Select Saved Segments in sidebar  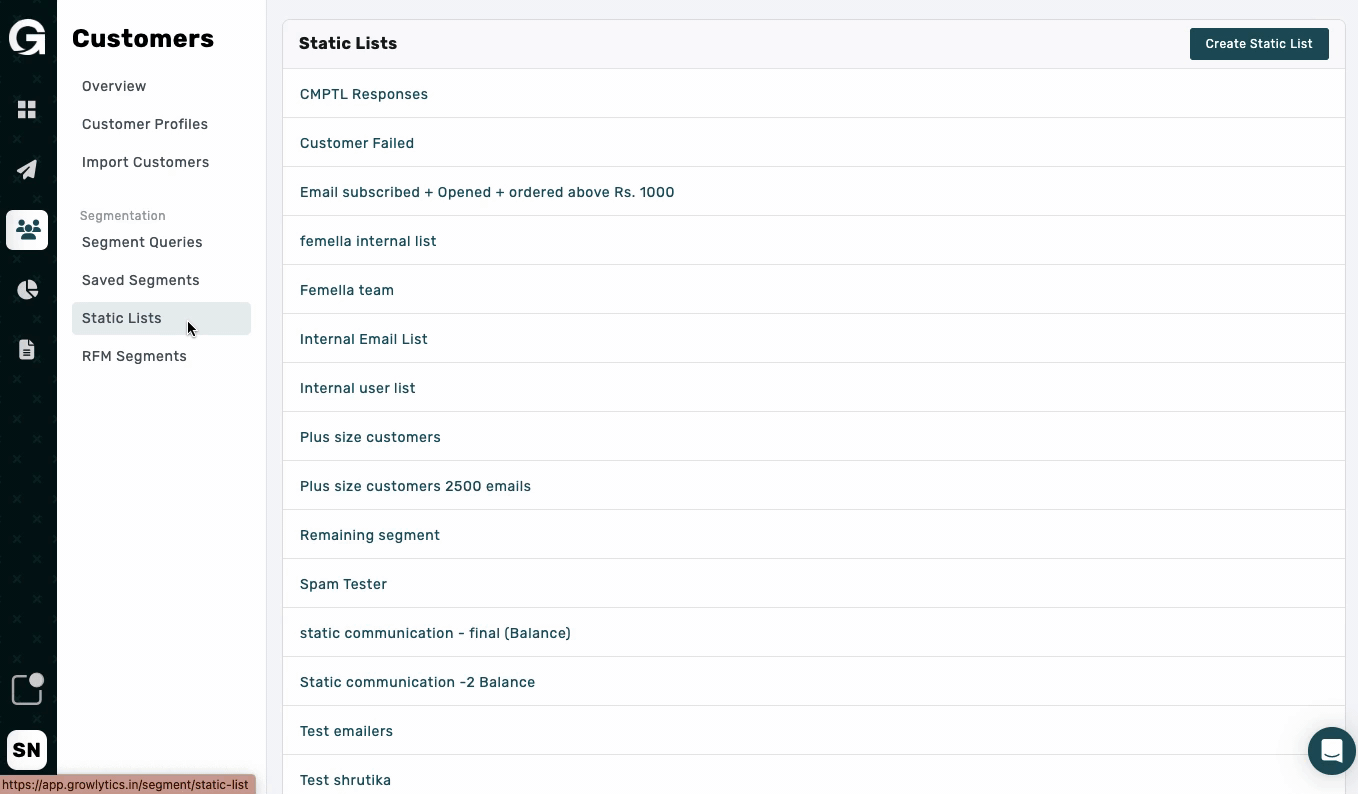click(140, 280)
